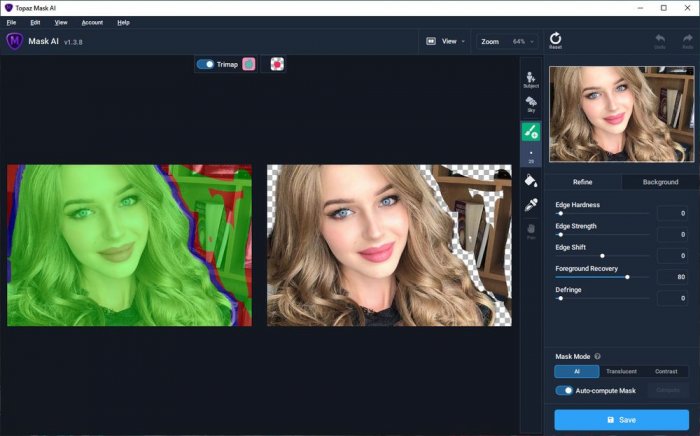Image resolution: width=700 pixels, height=436 pixels.
Task: Adjust the brush size selector
Action: [530, 156]
